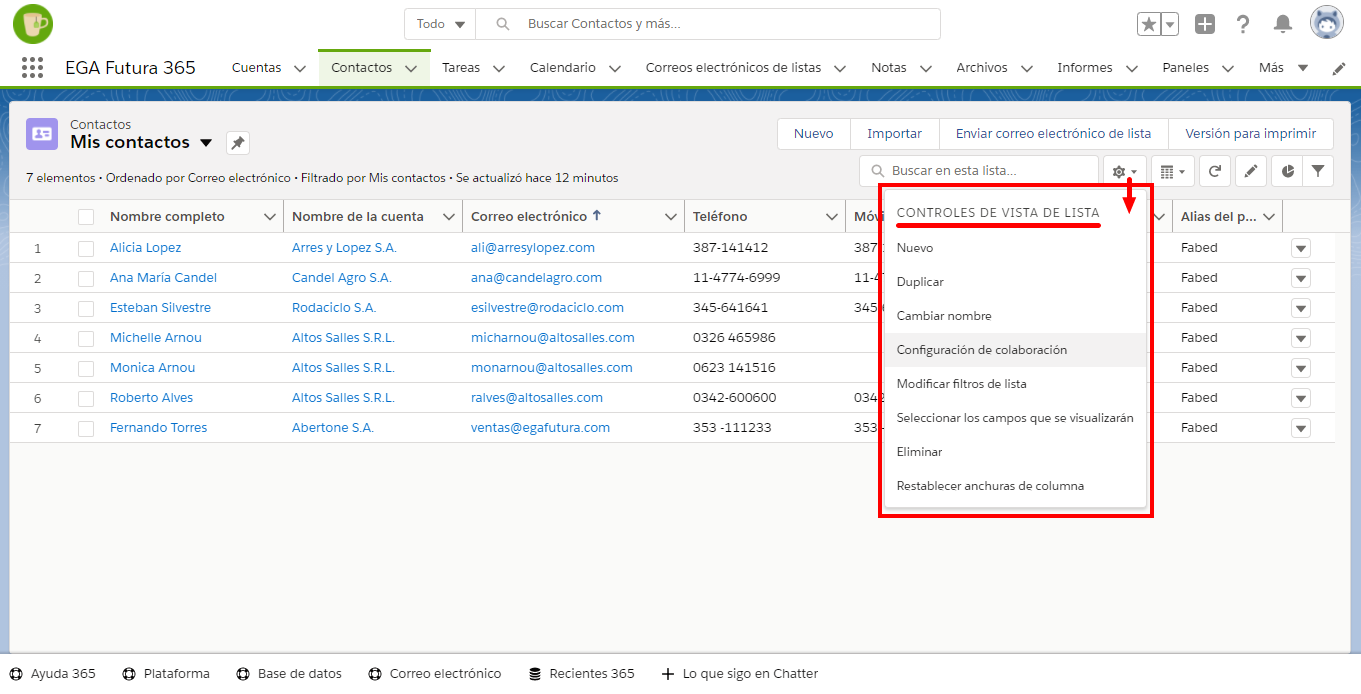Open the search scope dropdown Todo

[441, 24]
